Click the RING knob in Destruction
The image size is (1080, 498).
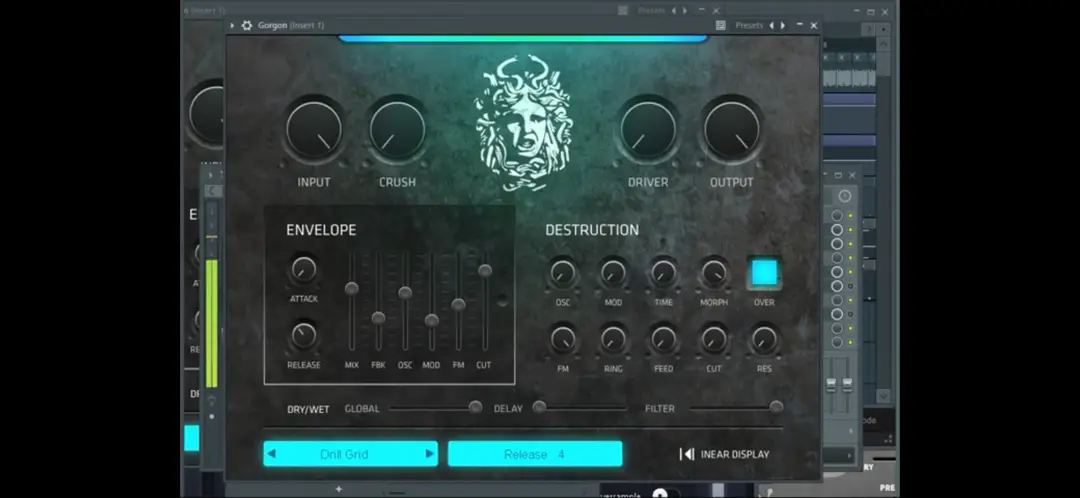[613, 340]
